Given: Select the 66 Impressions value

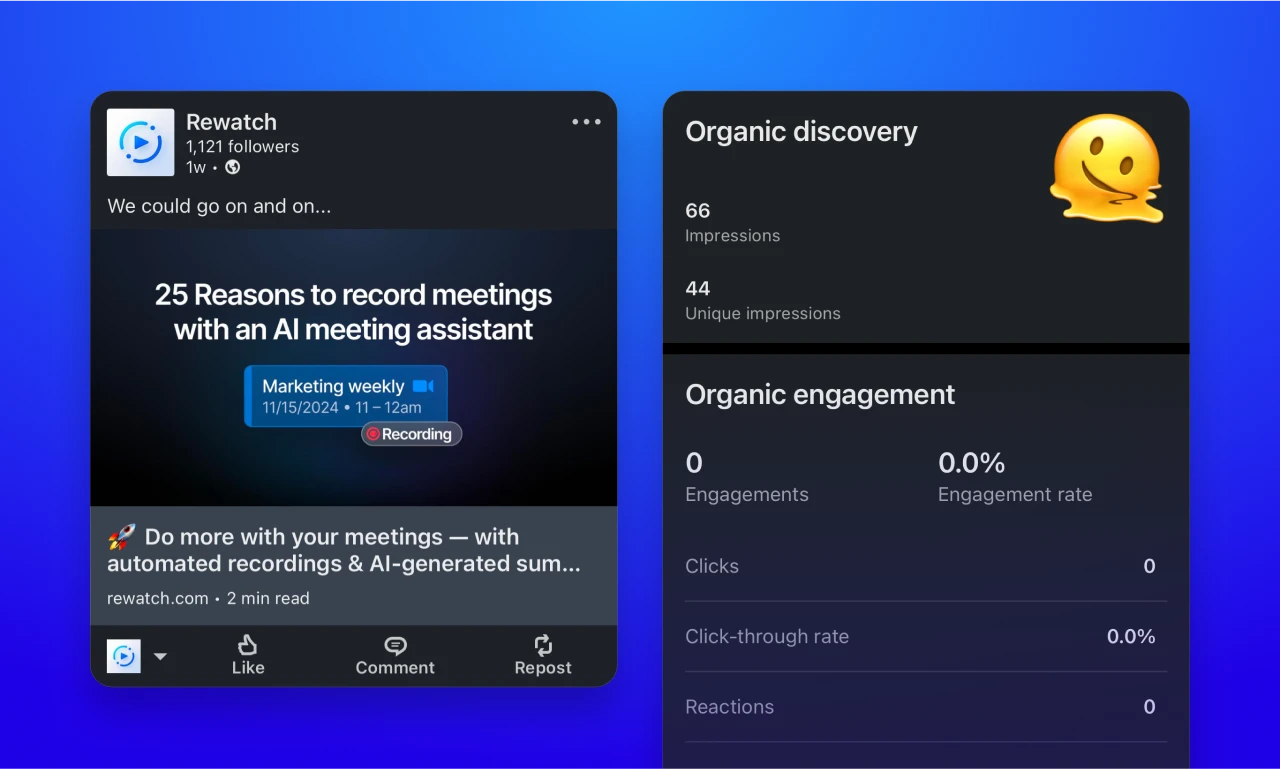Looking at the screenshot, I should click(x=698, y=211).
